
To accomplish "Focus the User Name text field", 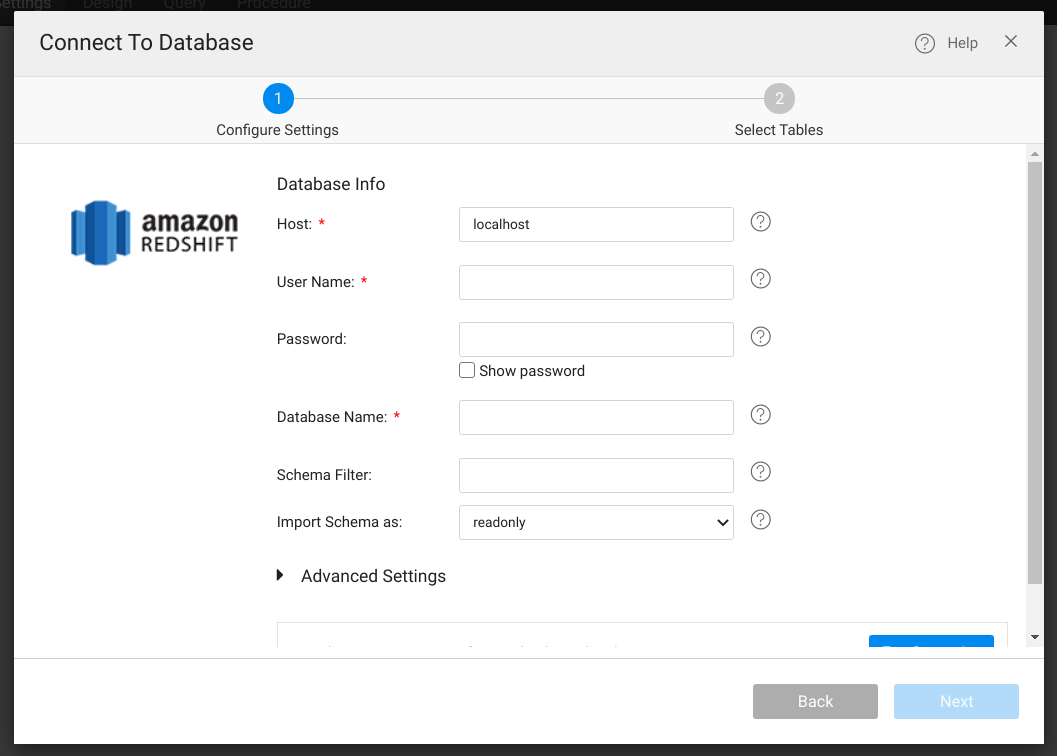I will (596, 282).
